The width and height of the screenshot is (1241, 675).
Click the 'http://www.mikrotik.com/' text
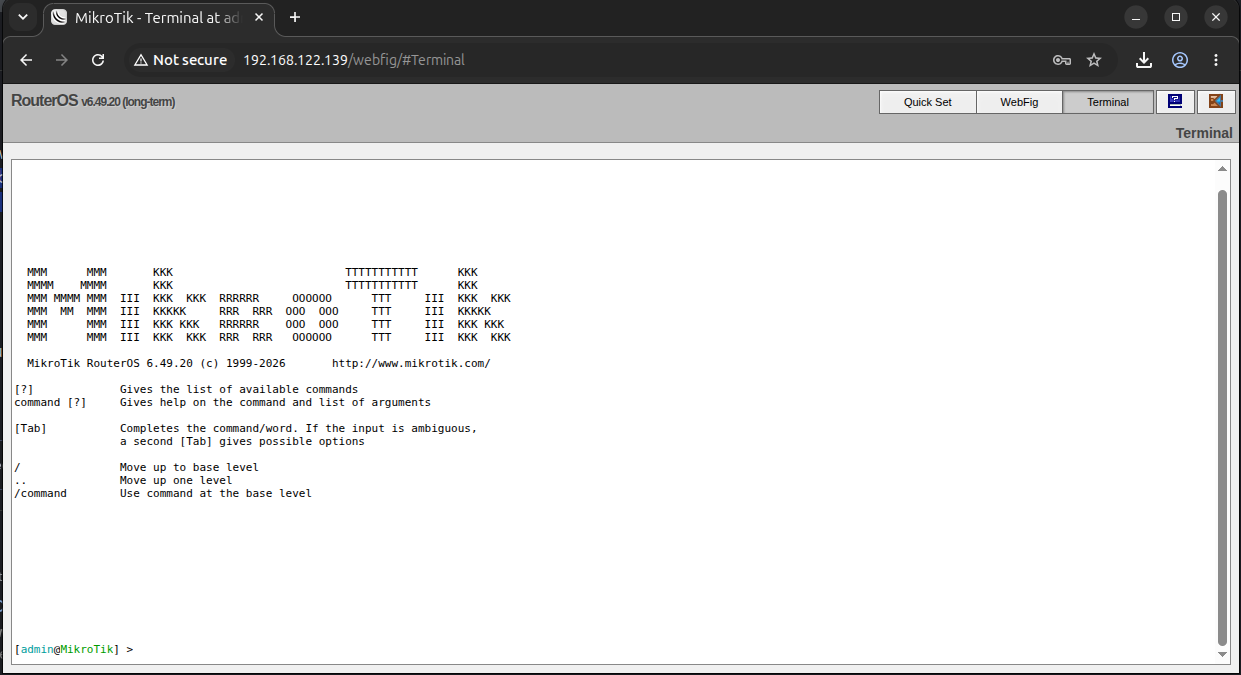click(411, 364)
